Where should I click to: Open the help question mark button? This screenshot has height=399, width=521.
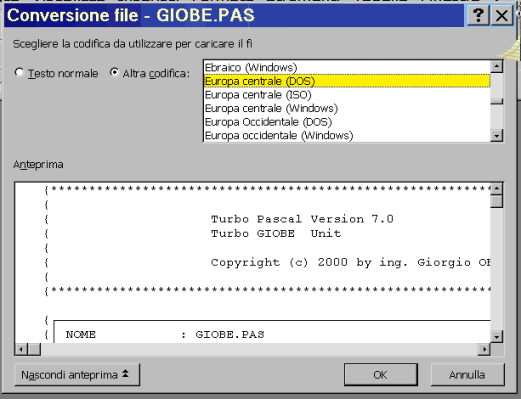[478, 15]
